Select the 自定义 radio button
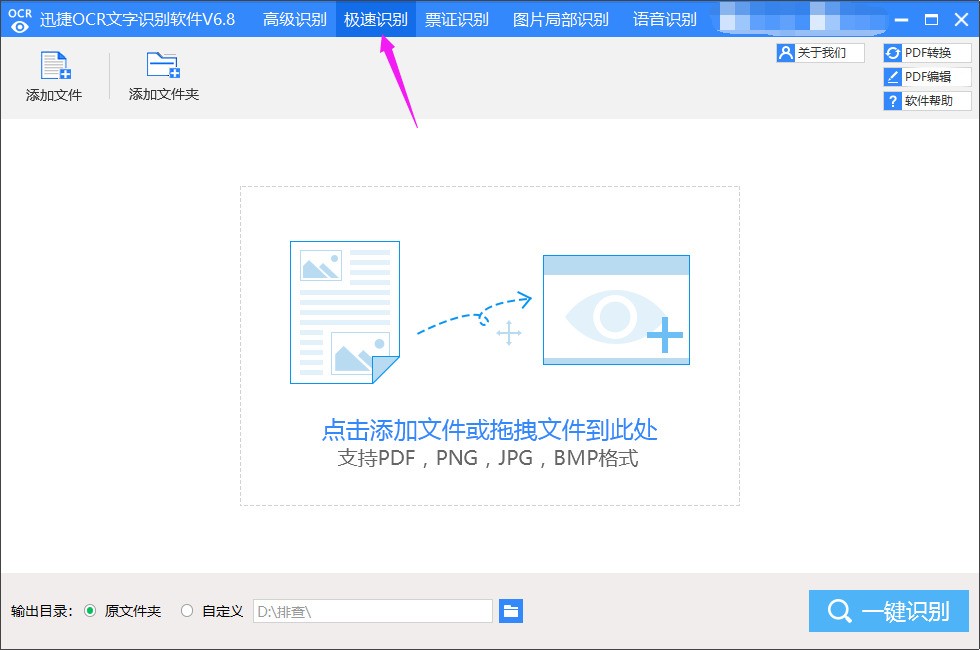This screenshot has height=650, width=980. point(186,611)
